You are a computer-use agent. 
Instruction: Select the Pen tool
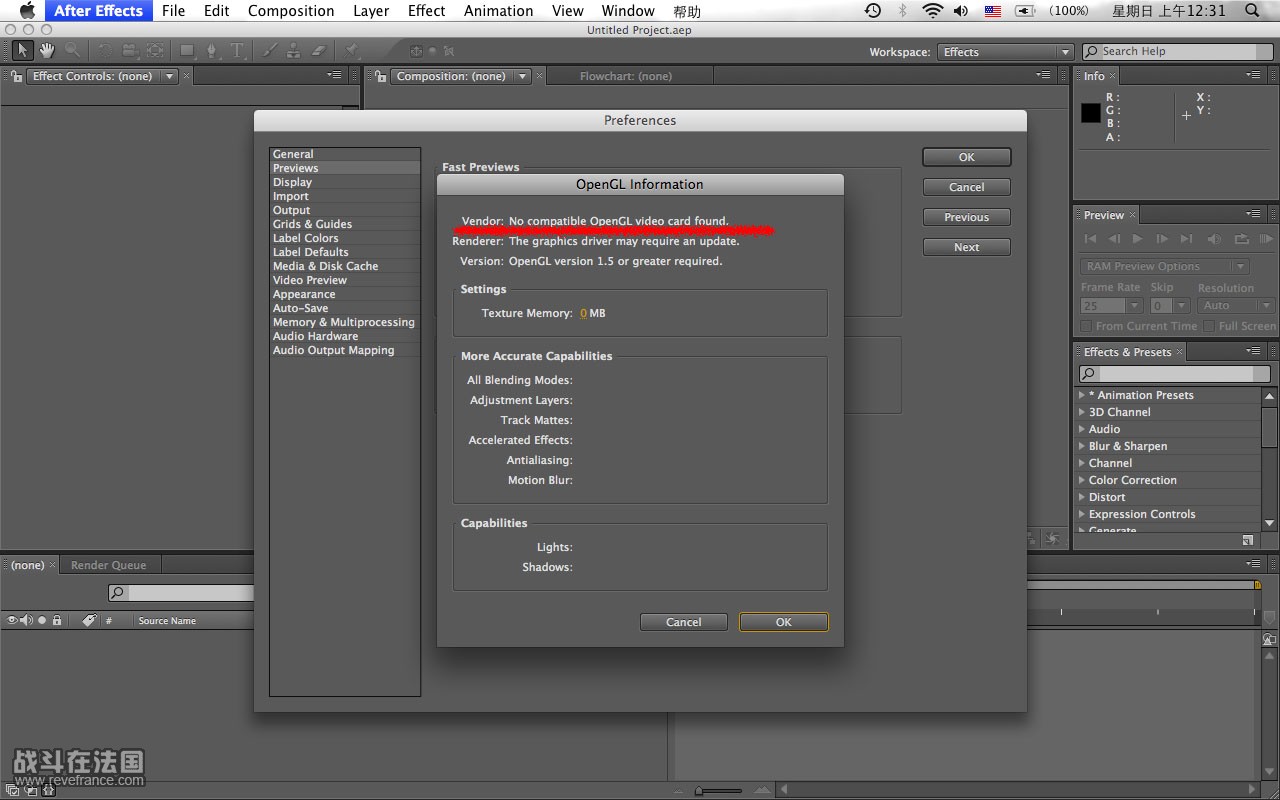coord(212,50)
